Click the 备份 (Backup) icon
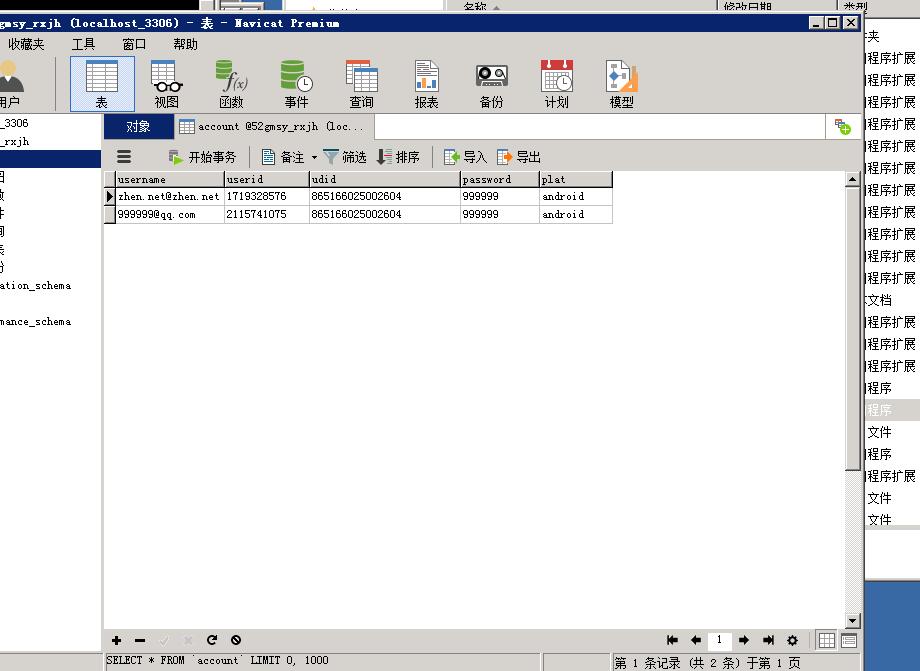Screen dimensions: 920x671 click(491, 84)
